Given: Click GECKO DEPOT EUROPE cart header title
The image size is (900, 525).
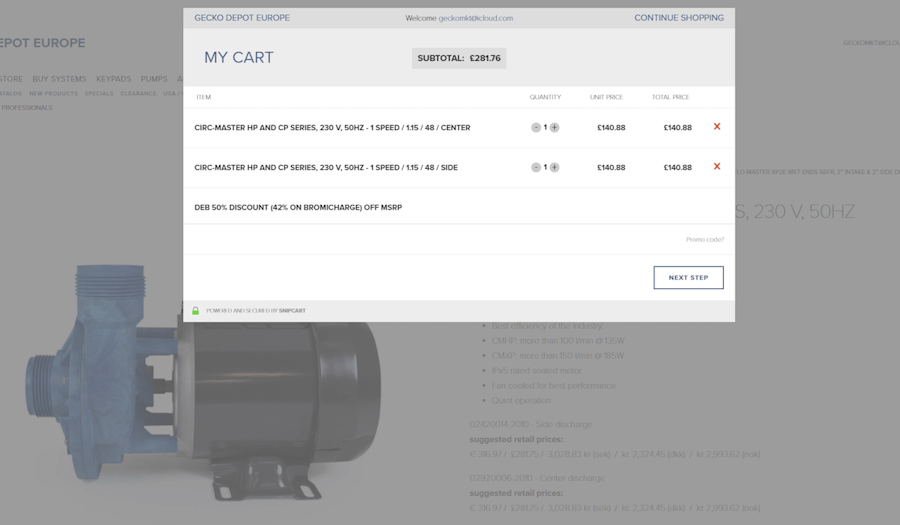Looking at the screenshot, I should 242,18.
